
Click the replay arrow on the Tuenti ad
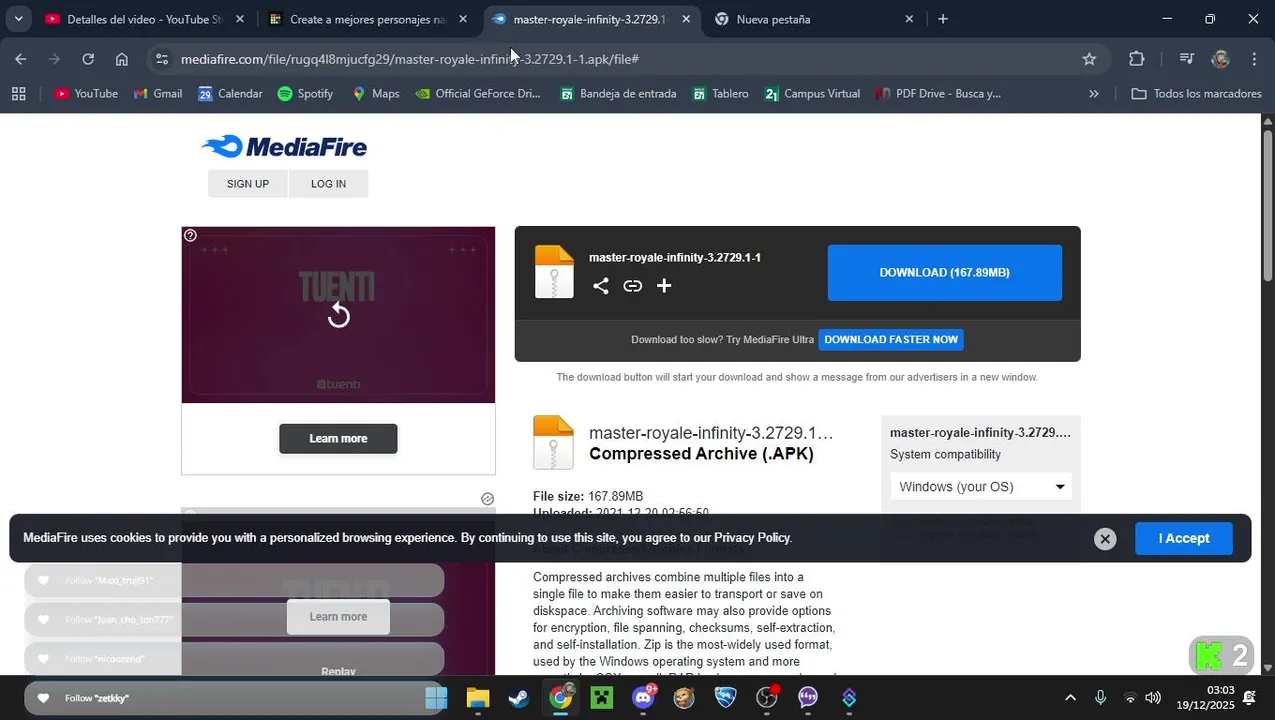point(339,315)
